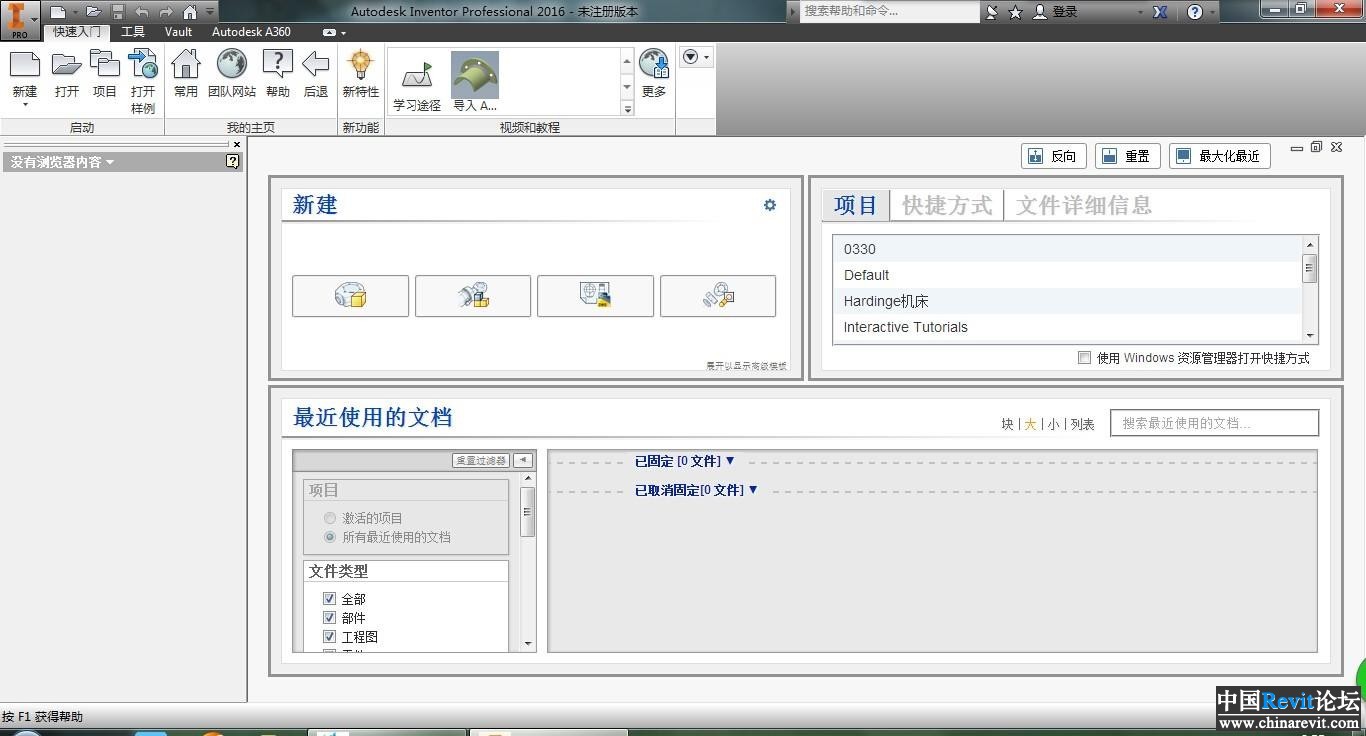Switch to the 工具 ribbon tab
The height and width of the screenshot is (736, 1366).
[133, 32]
